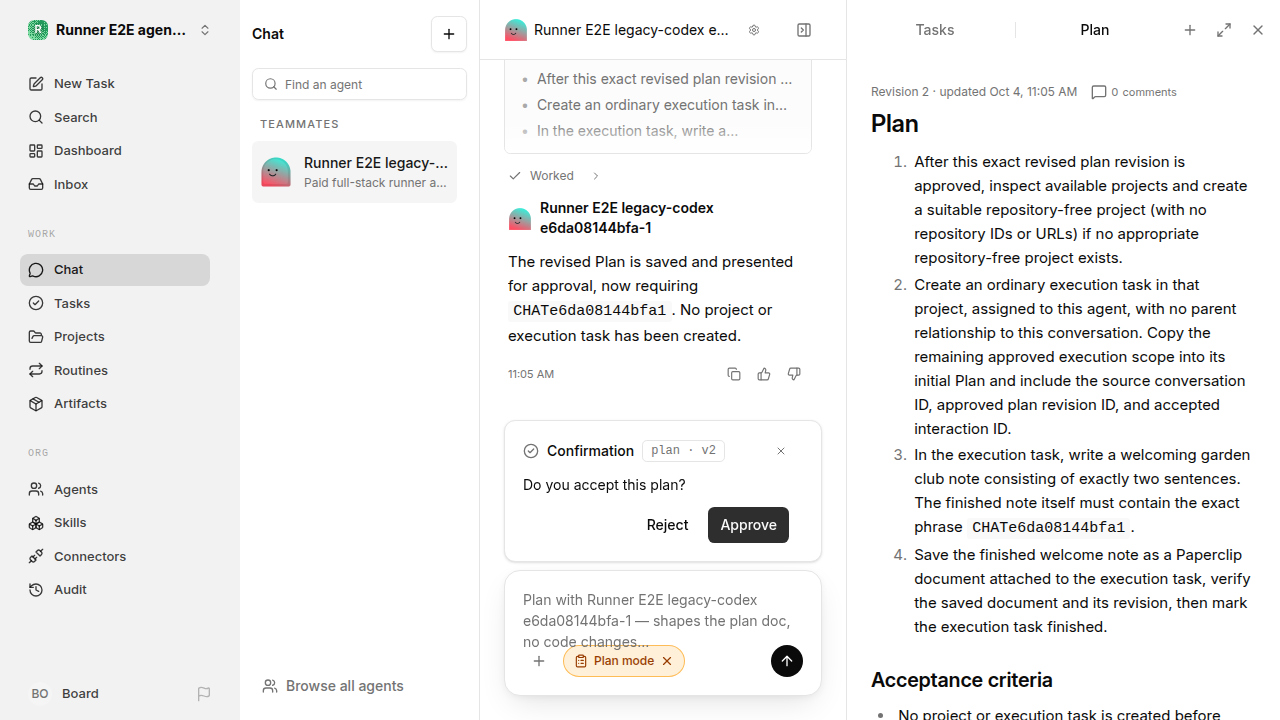Image resolution: width=1280 pixels, height=720 pixels.
Task: Start a New Task from sidebar
Action: (115, 84)
